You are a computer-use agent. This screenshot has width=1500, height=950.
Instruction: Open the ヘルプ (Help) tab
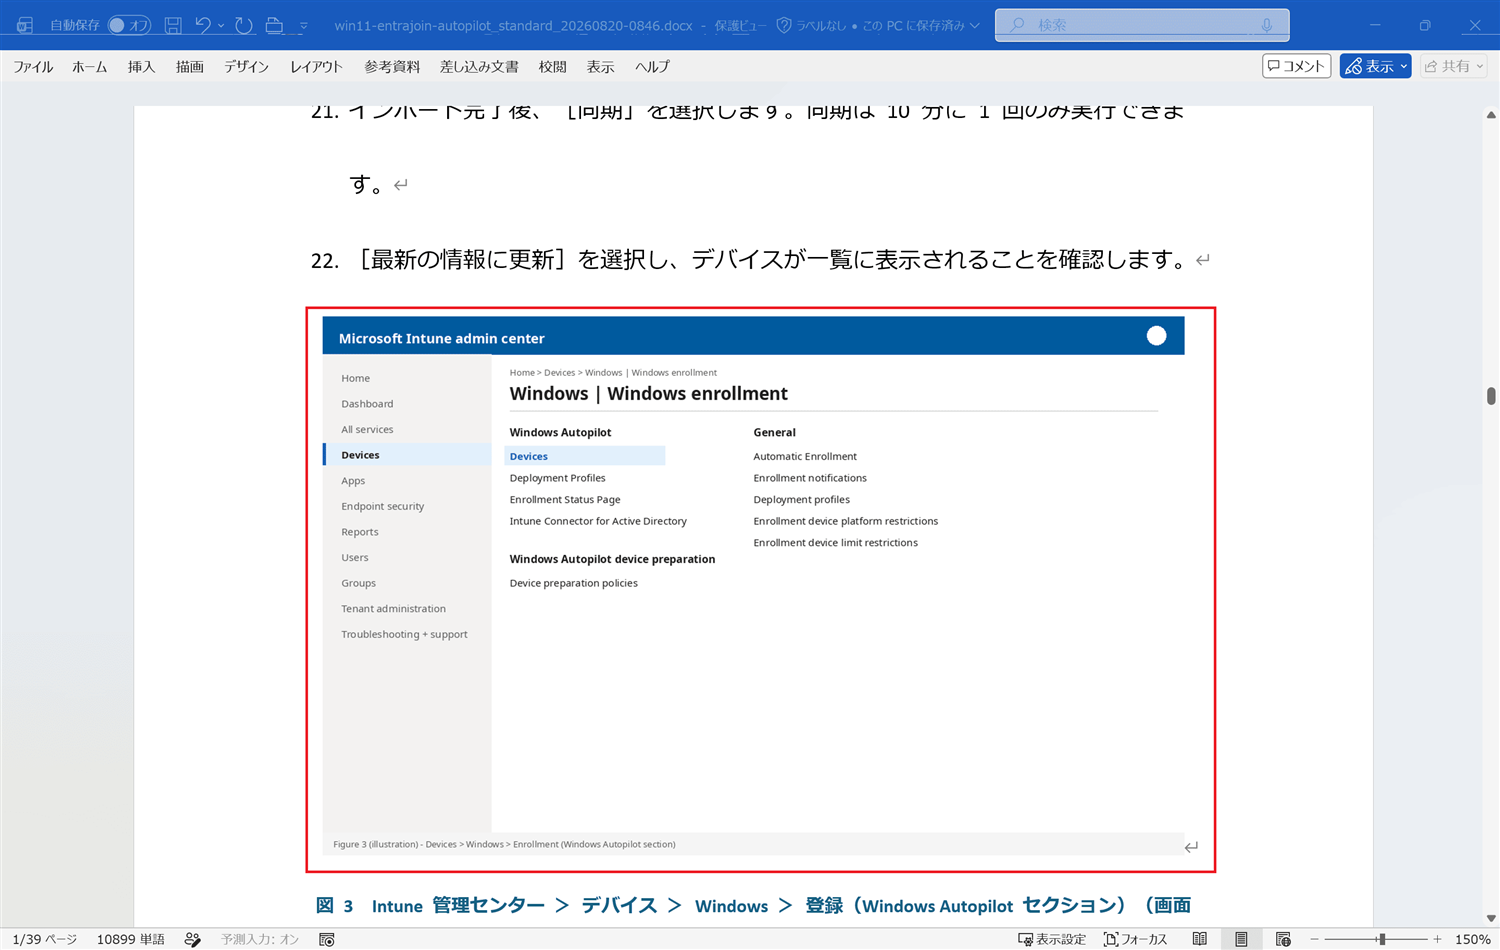pyautogui.click(x=652, y=67)
